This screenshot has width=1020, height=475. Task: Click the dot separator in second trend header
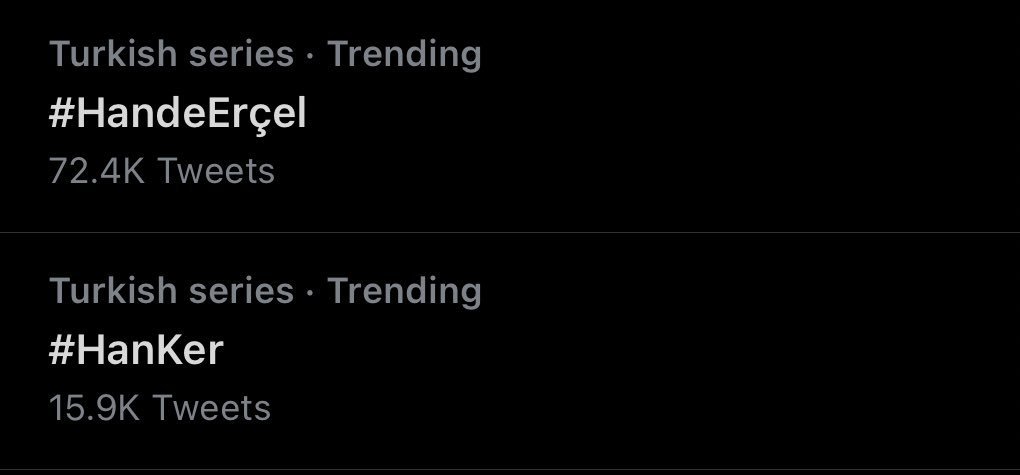coord(310,292)
